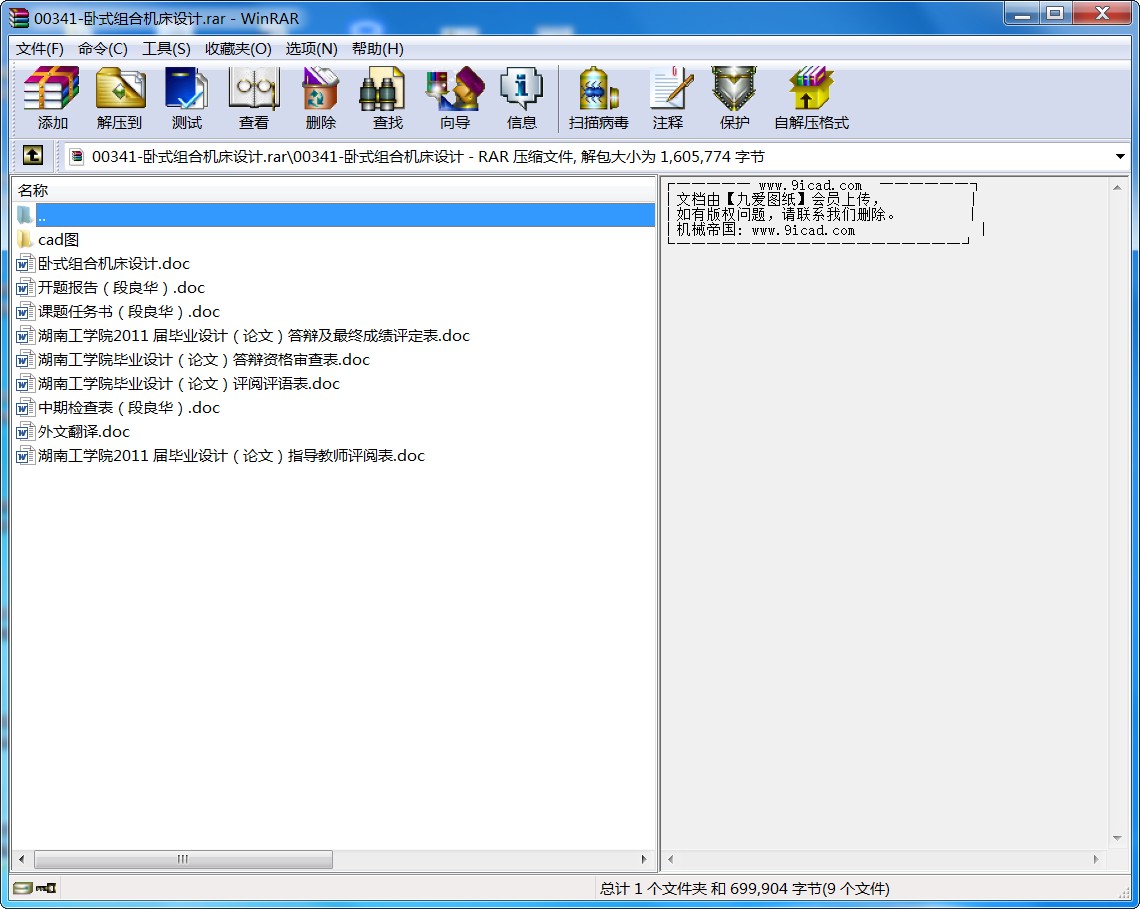Click the archive path text in address bar
The width and height of the screenshot is (1140, 909).
click(428, 156)
